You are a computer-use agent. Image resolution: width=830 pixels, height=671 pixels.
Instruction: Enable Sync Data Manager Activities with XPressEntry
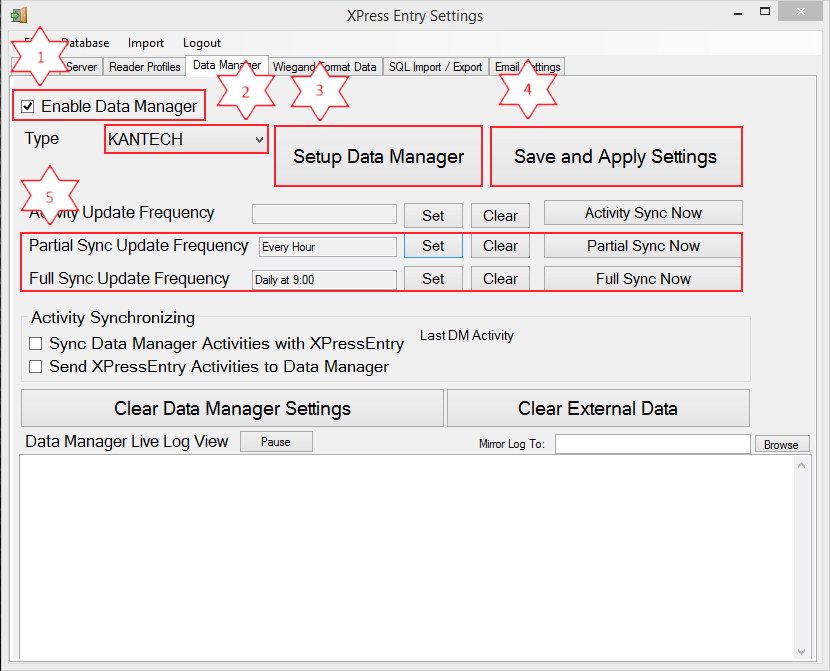35,344
